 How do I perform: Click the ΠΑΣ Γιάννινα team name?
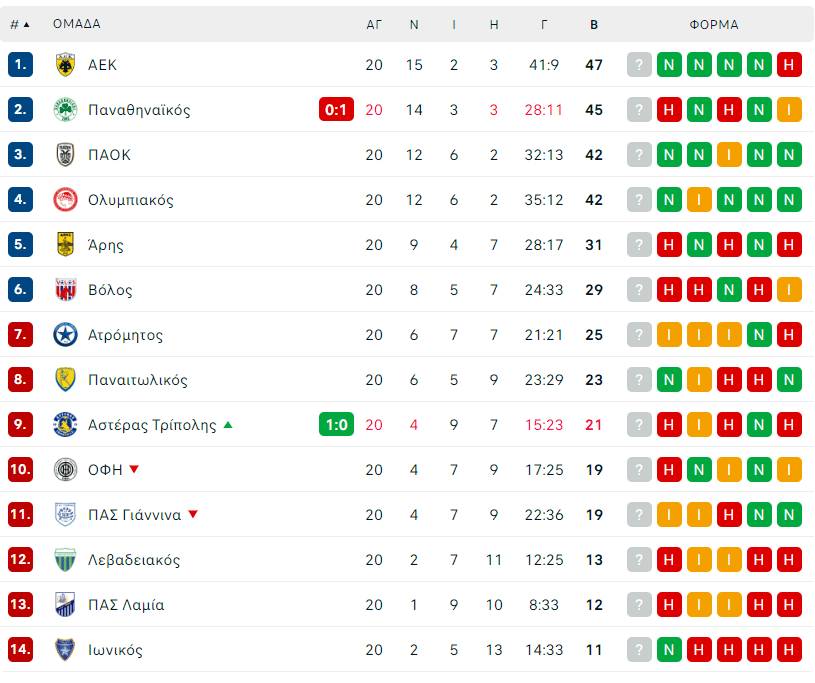click(134, 515)
